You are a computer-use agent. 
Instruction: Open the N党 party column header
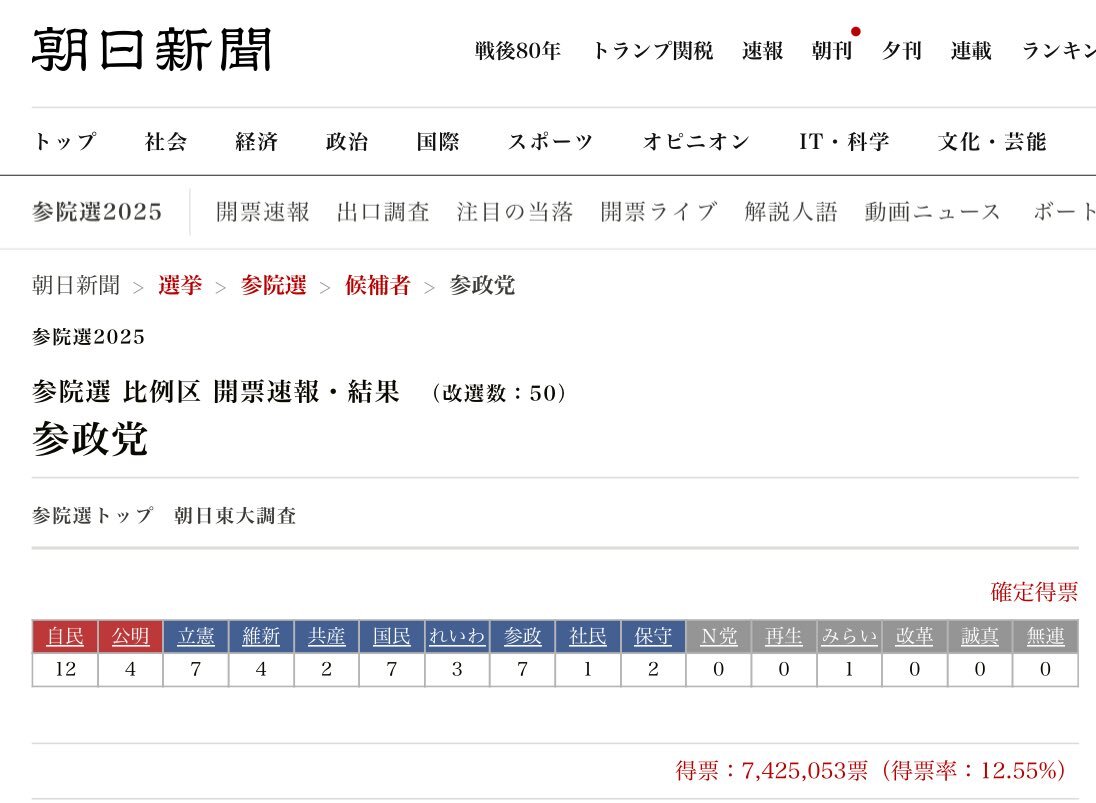coord(719,636)
